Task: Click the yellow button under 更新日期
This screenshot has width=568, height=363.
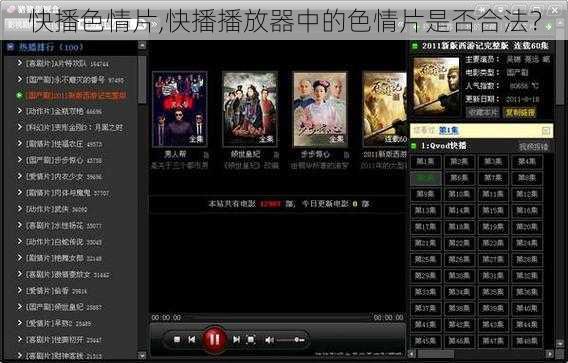Action: click(520, 113)
